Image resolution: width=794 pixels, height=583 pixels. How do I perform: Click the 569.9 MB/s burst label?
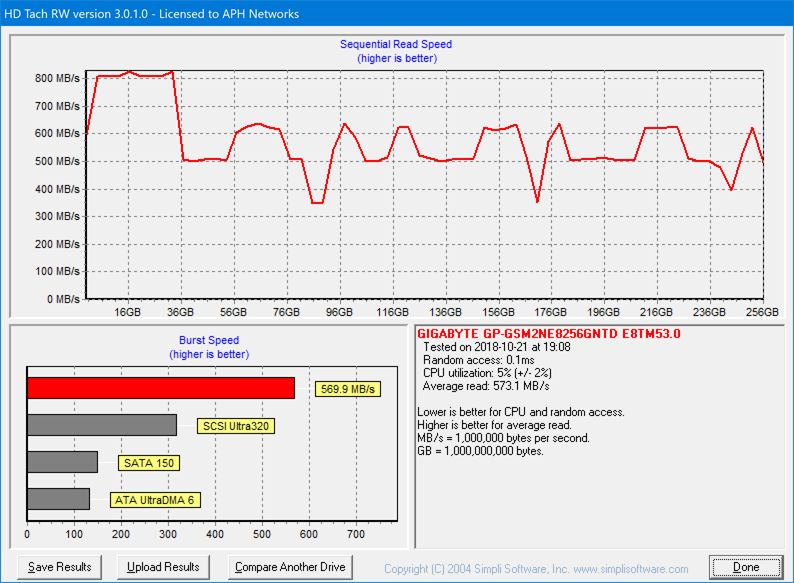coord(346,389)
